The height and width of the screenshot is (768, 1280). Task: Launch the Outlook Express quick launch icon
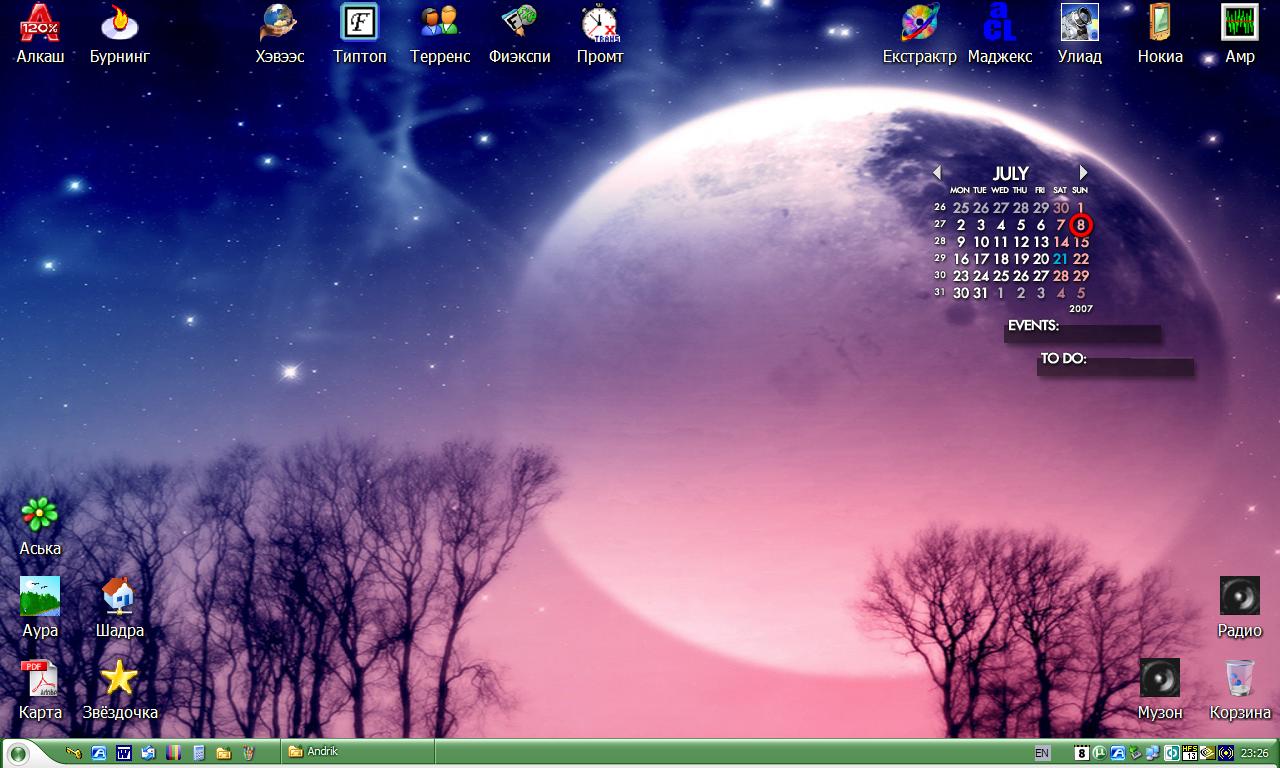pyautogui.click(x=148, y=753)
